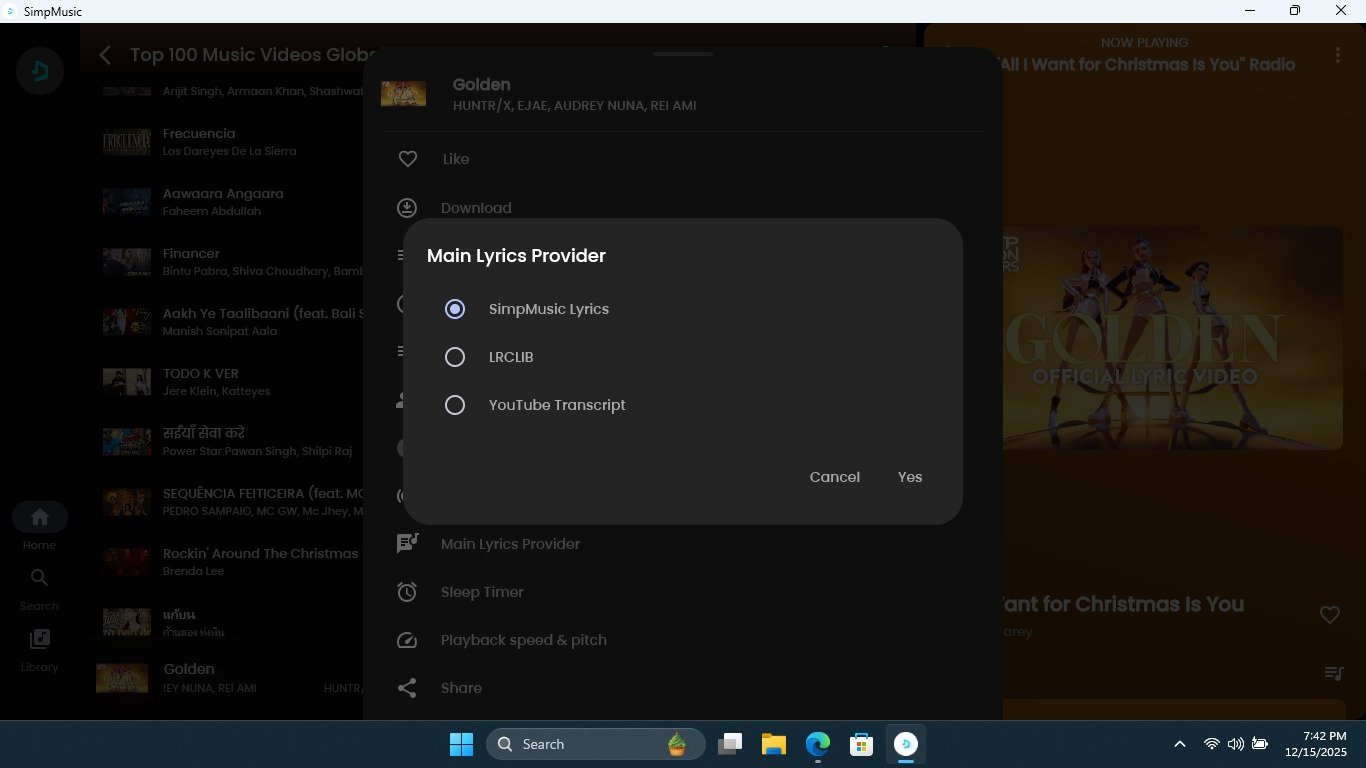
Task: Click the Golden lyric video artwork
Action: coord(1172,338)
